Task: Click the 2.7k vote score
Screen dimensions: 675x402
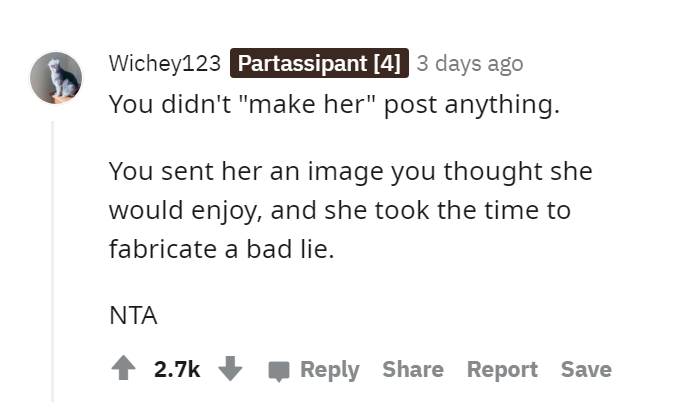Action: (177, 369)
